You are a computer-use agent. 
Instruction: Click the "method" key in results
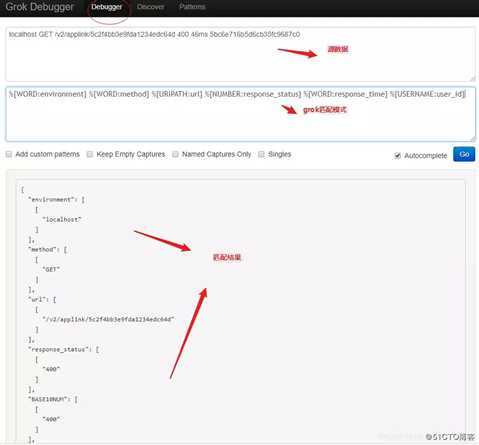[x=43, y=249]
